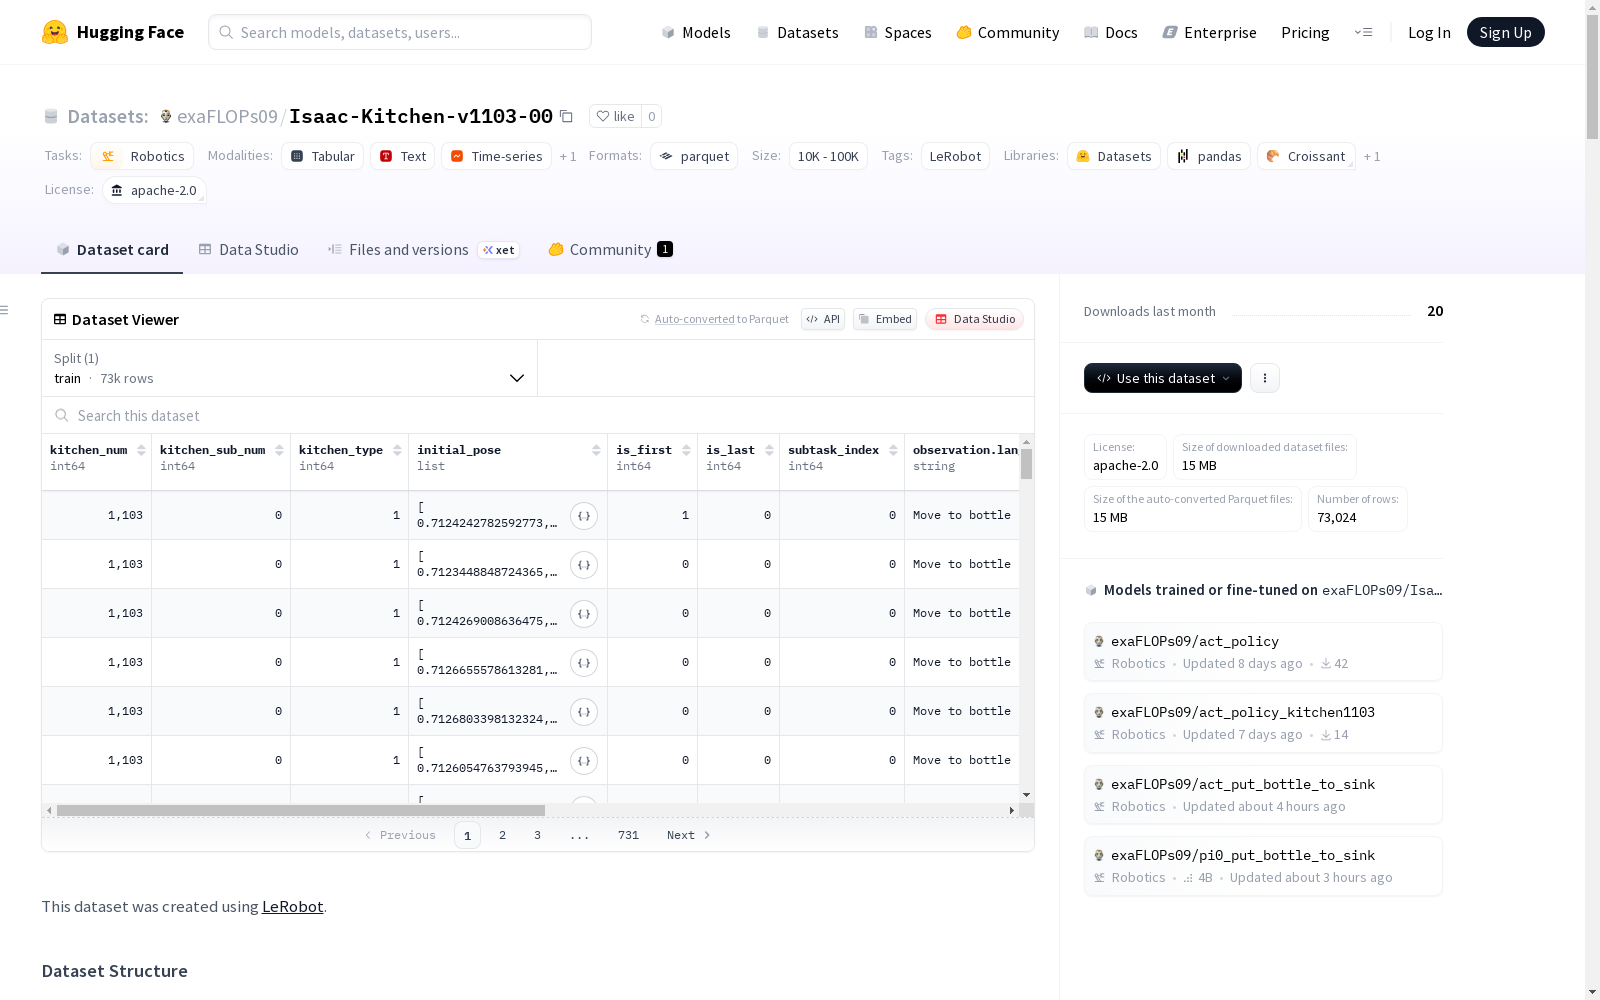Expand initial_pose cell starting 0.7123448848724365
This screenshot has width=1600, height=1000.
click(584, 565)
